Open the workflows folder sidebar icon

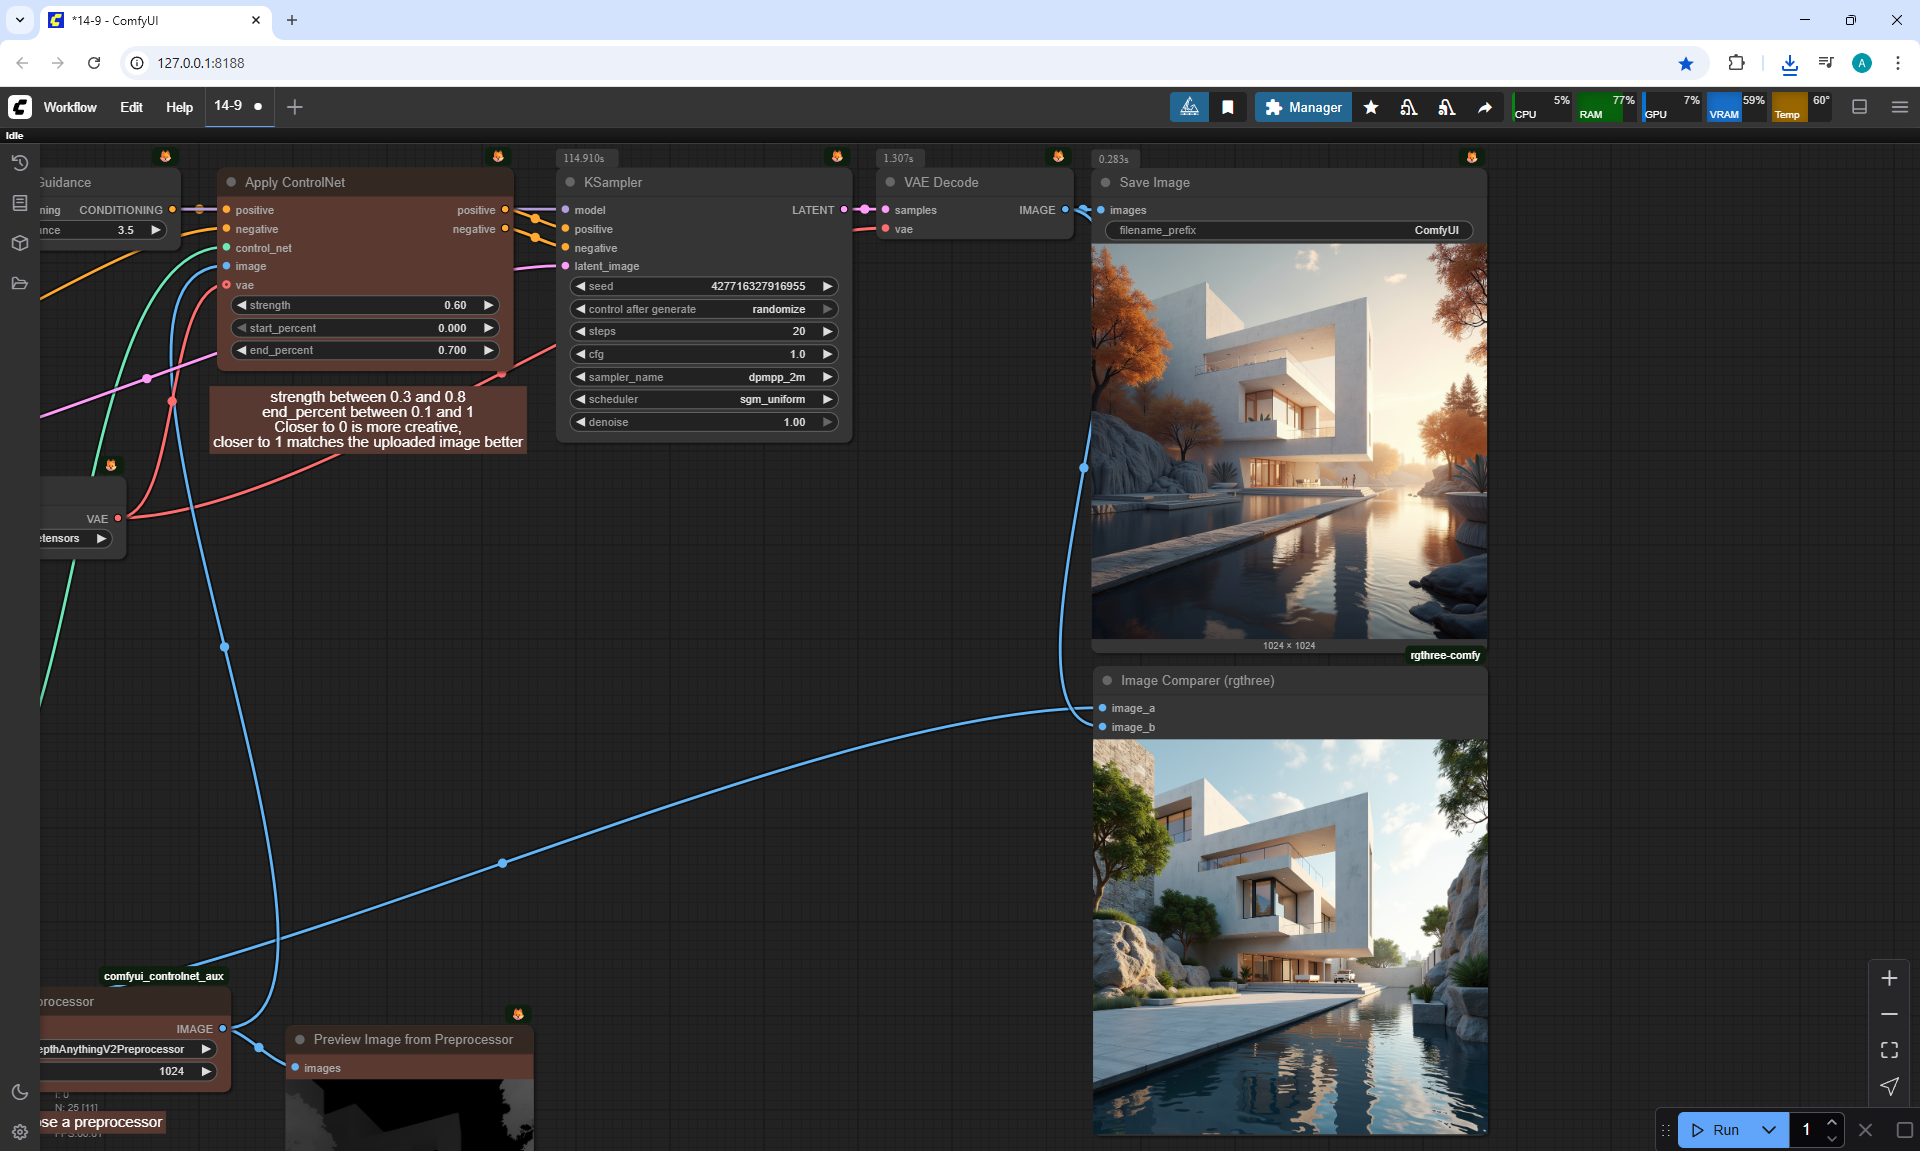19,283
